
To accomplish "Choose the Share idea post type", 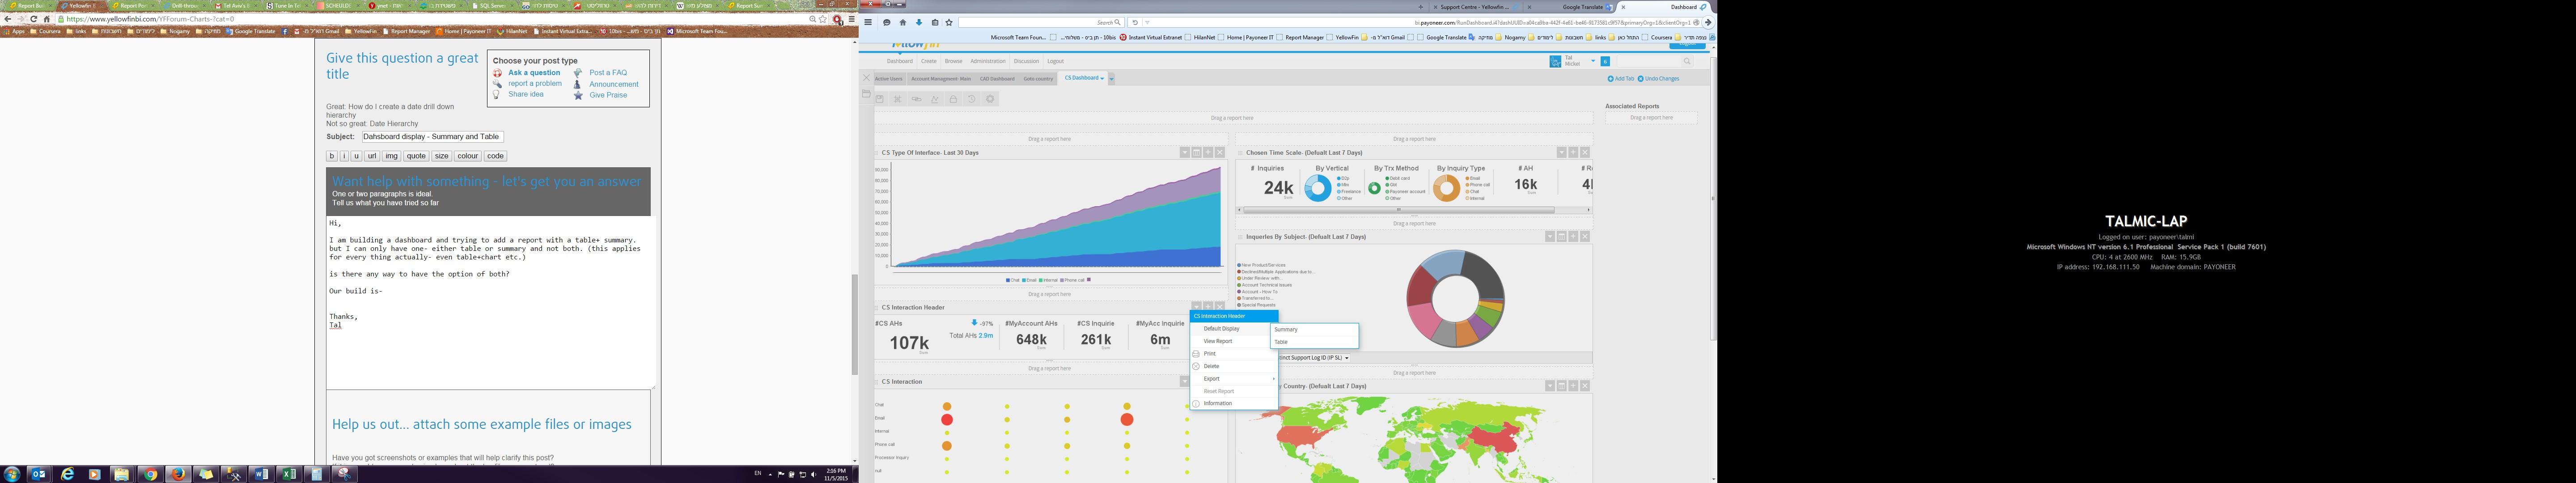I will point(526,95).
